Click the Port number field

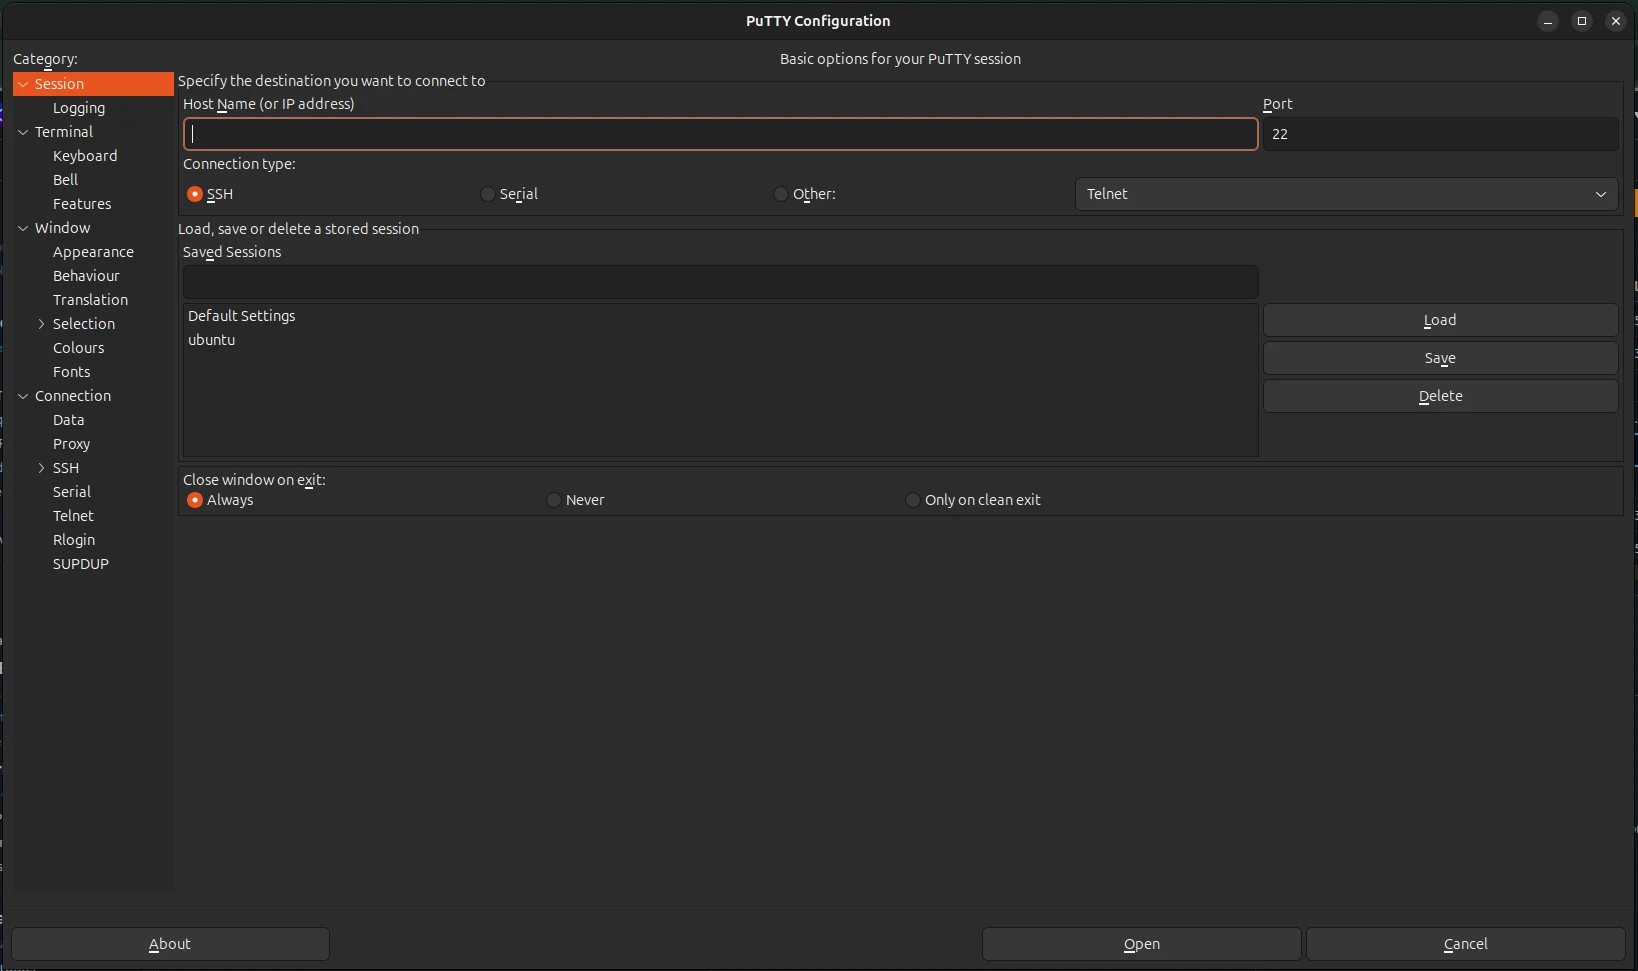1440,134
